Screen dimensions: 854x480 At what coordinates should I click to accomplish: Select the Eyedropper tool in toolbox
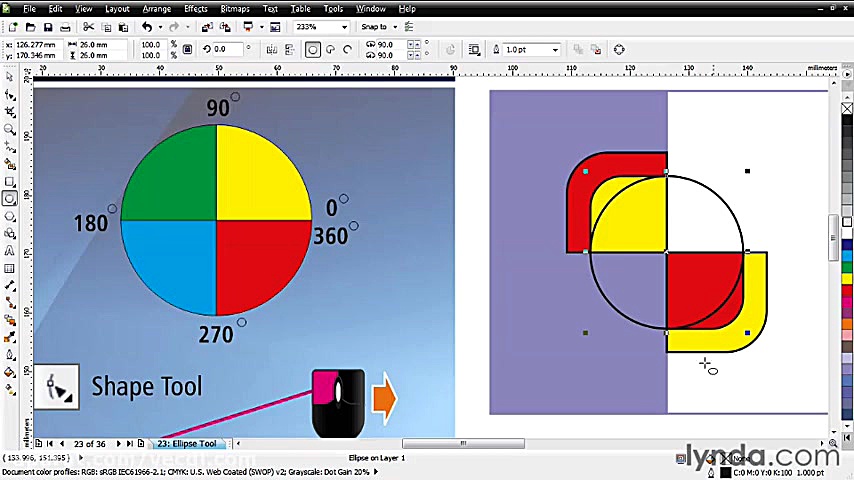point(9,338)
